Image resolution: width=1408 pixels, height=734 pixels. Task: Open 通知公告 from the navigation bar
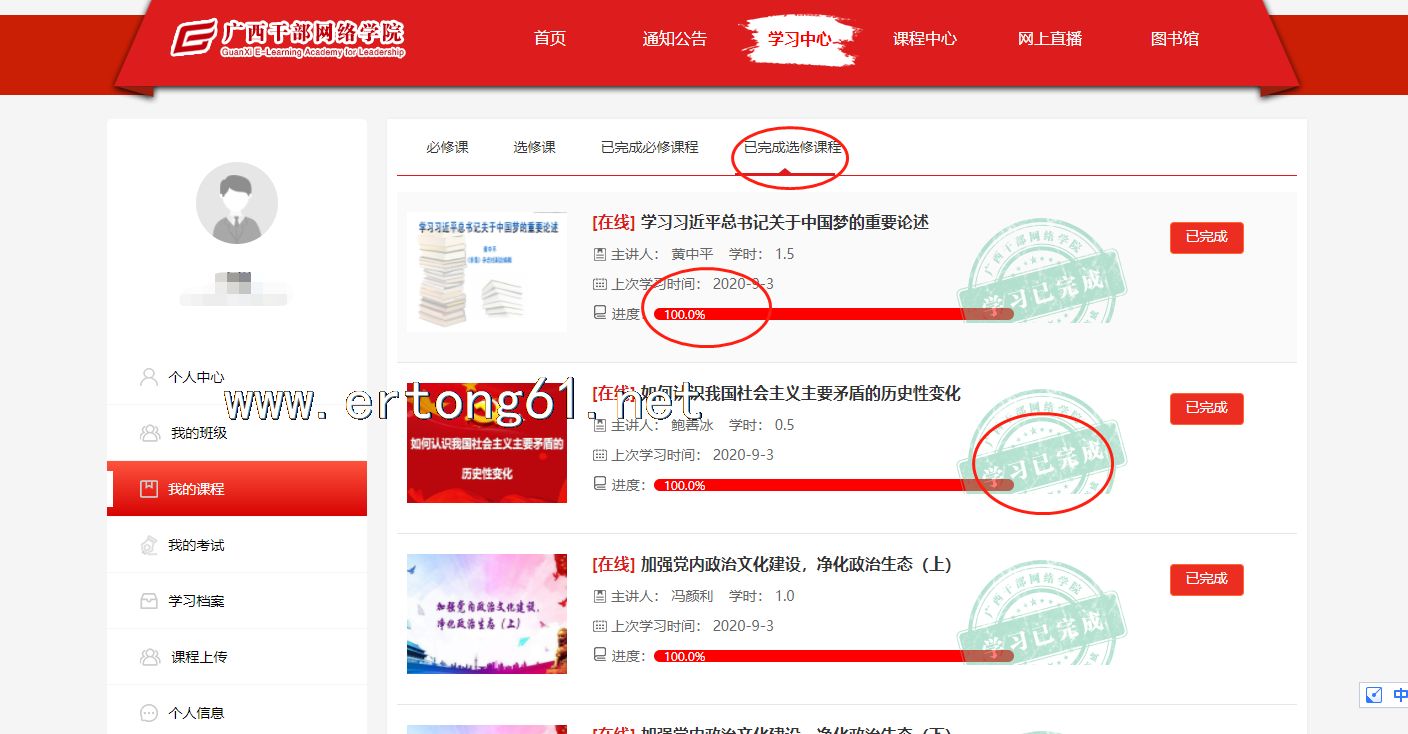674,39
